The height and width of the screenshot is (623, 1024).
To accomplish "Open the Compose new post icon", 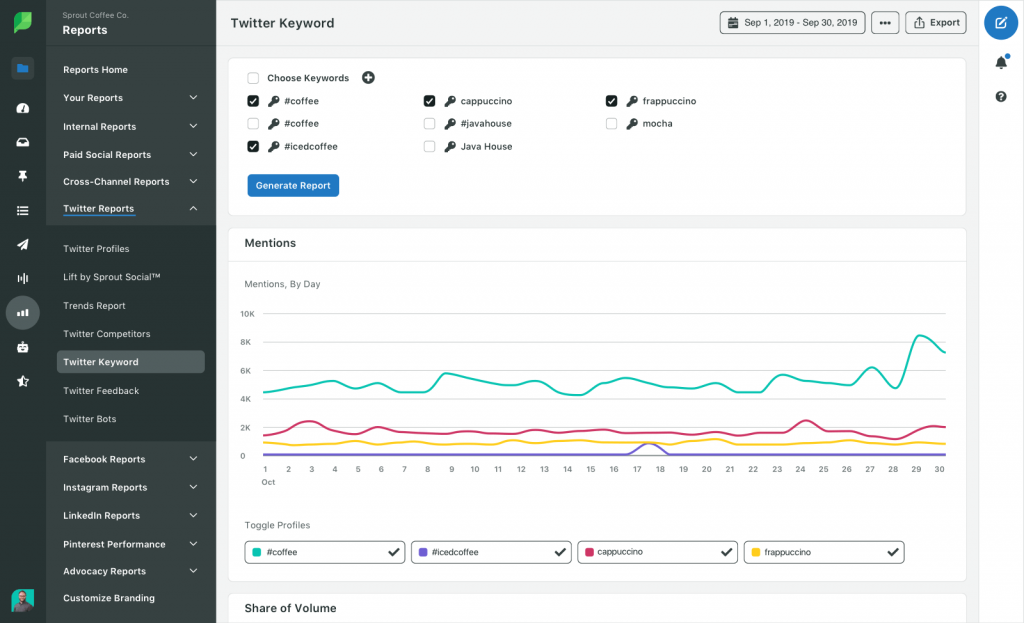I will (1000, 22).
